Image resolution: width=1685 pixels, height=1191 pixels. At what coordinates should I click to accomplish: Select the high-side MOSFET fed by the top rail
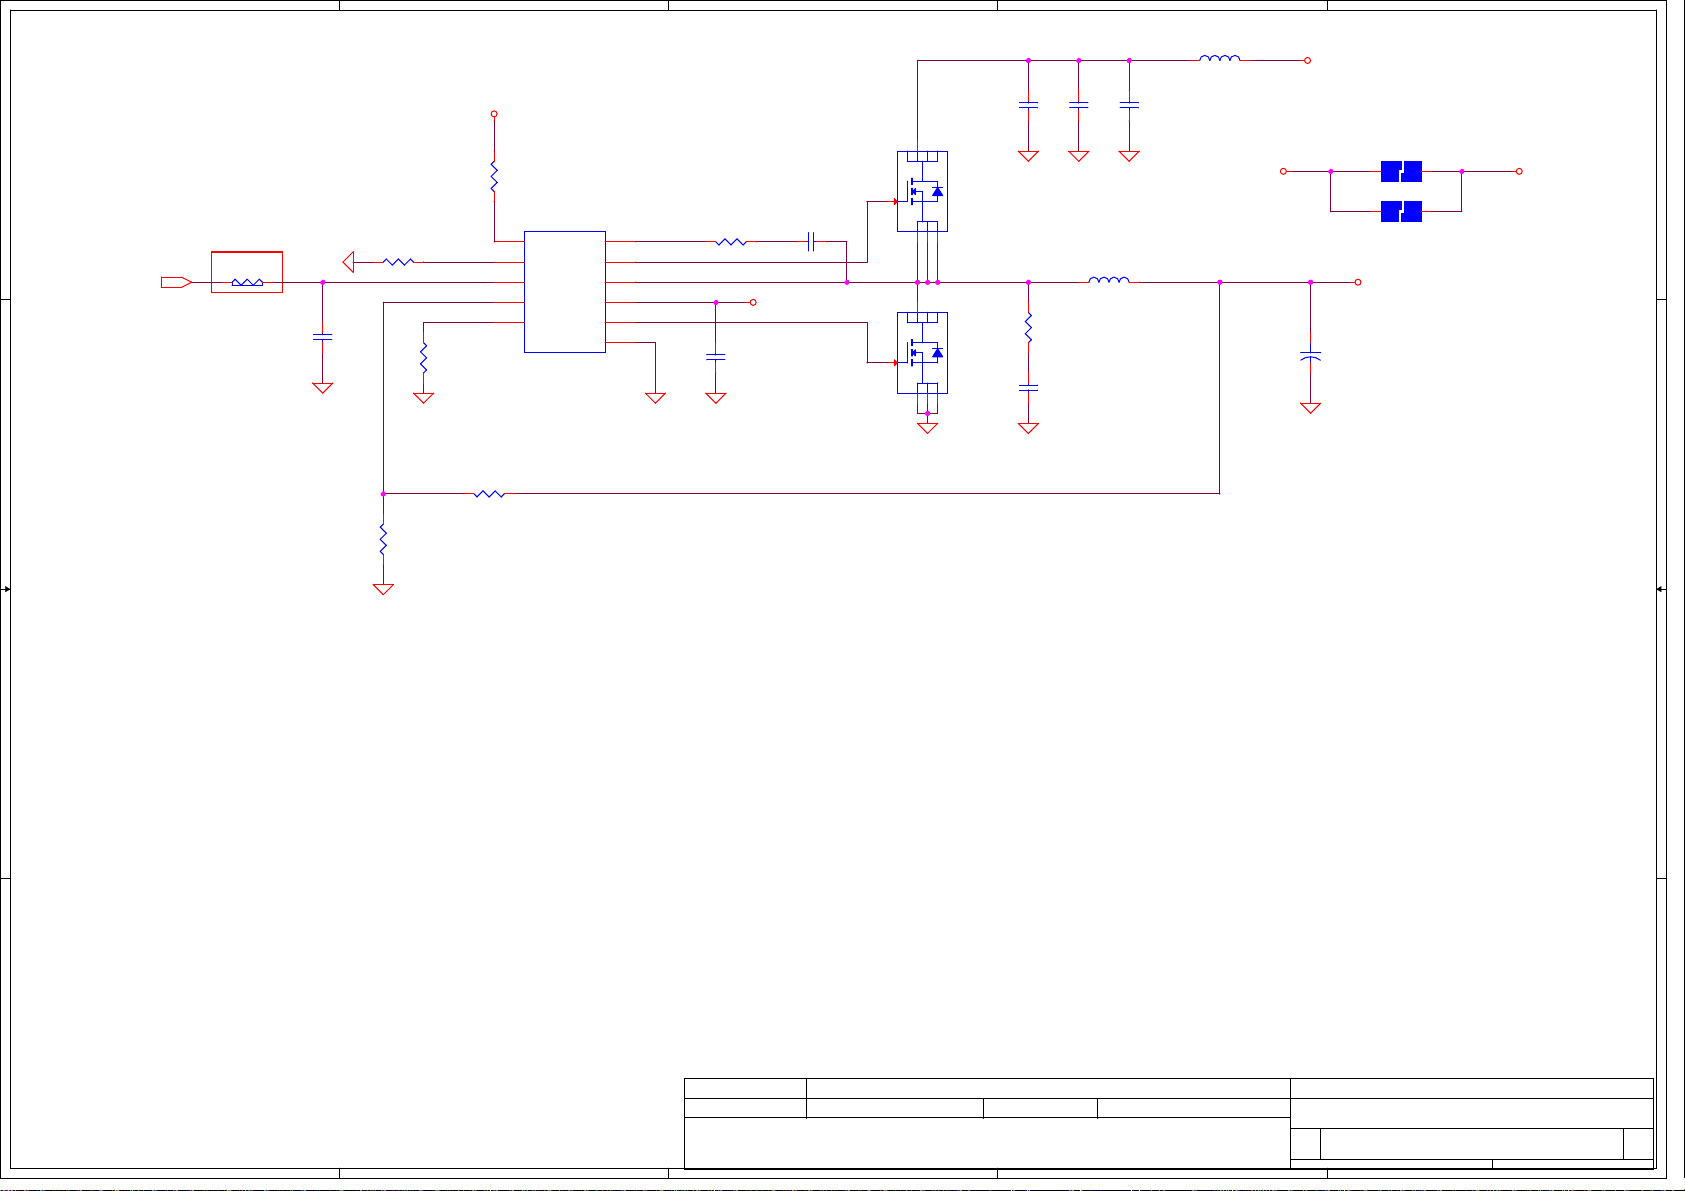(x=922, y=191)
